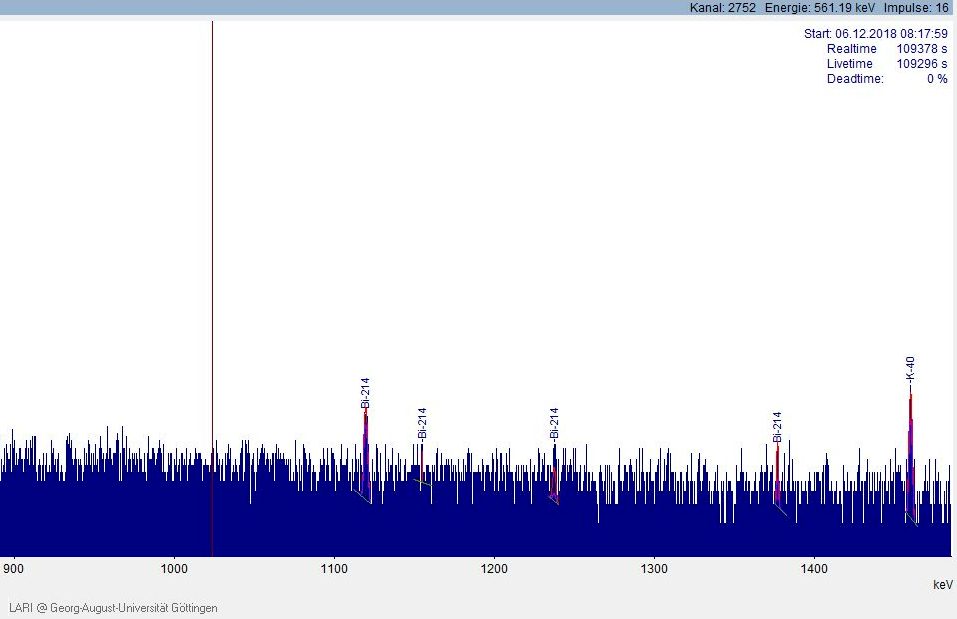
Task: Click the LARI Georg-August-Universität Göttingen footer
Action: (x=113, y=608)
